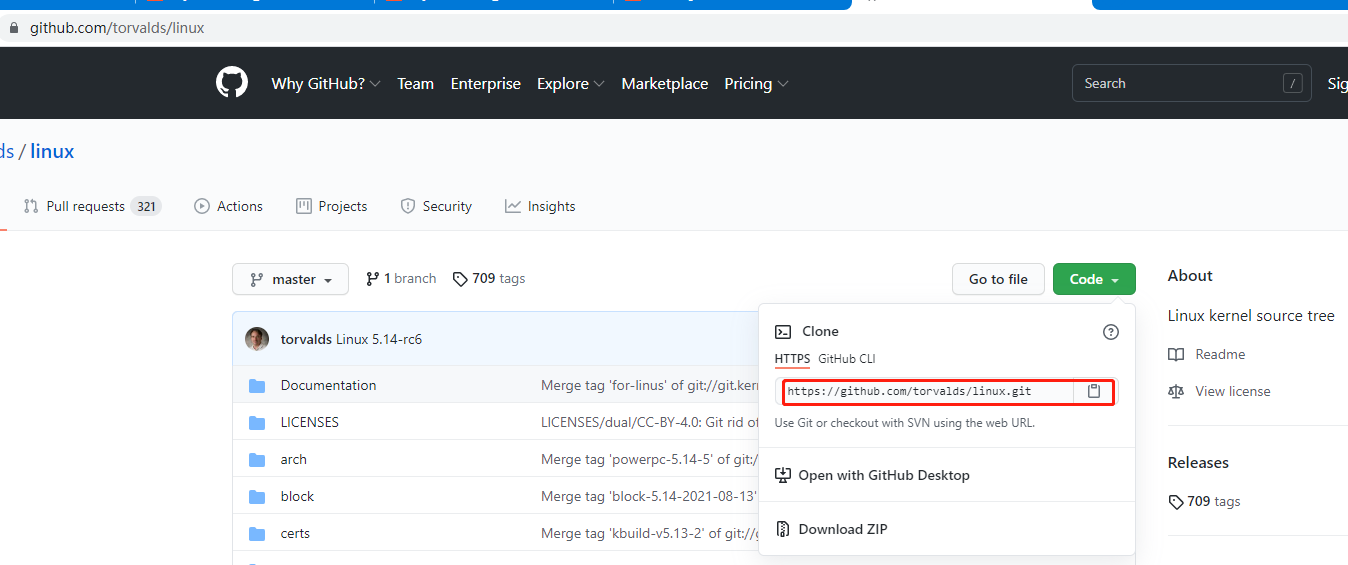Image resolution: width=1348 pixels, height=565 pixels.
Task: Click the 321 pull requests counter badge
Action: [146, 206]
